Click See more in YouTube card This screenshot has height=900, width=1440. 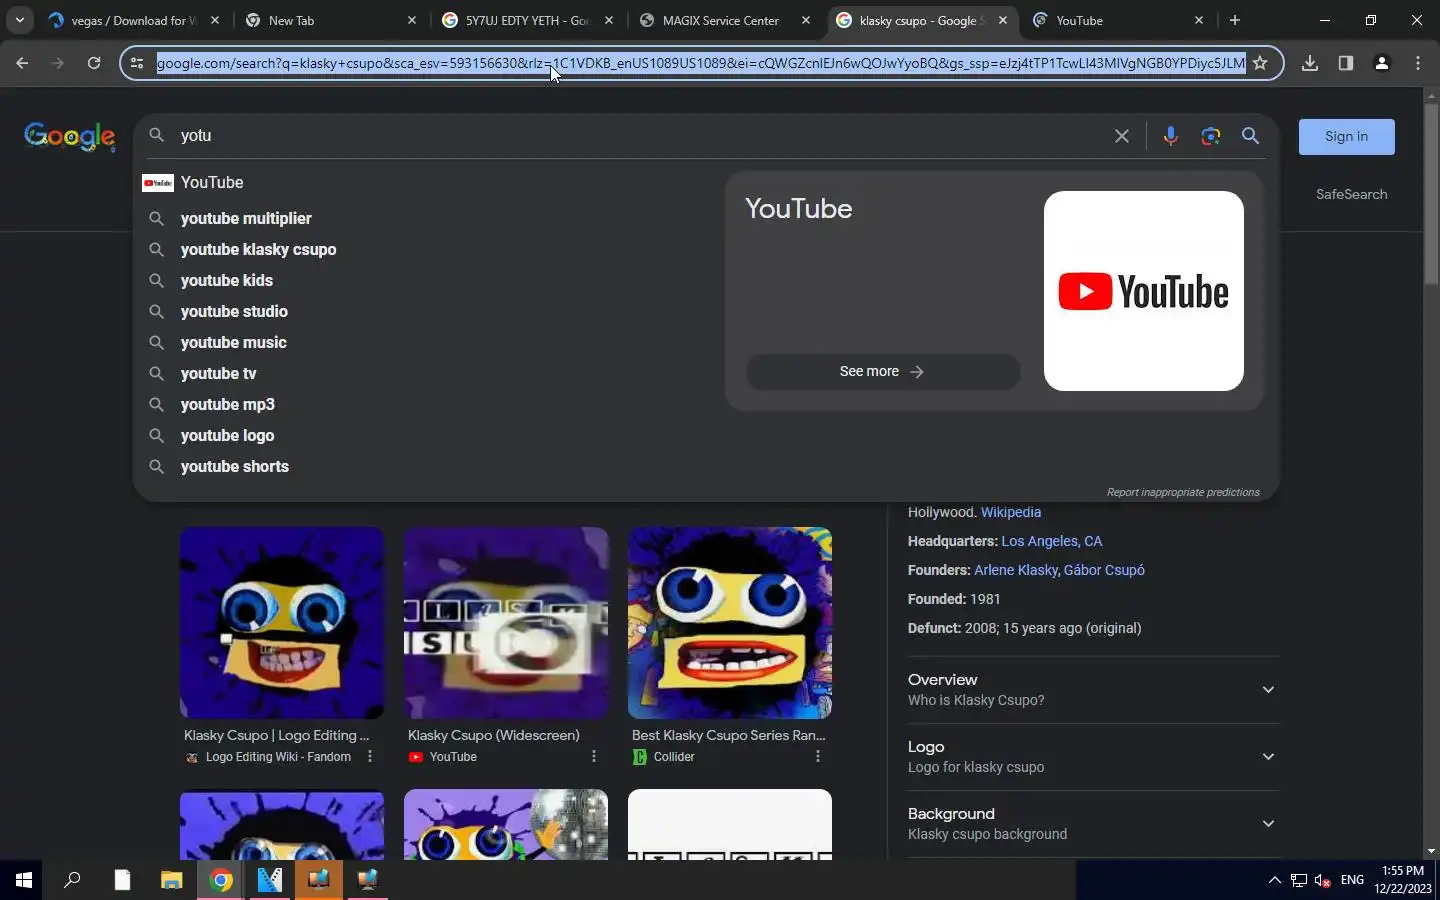(x=882, y=371)
